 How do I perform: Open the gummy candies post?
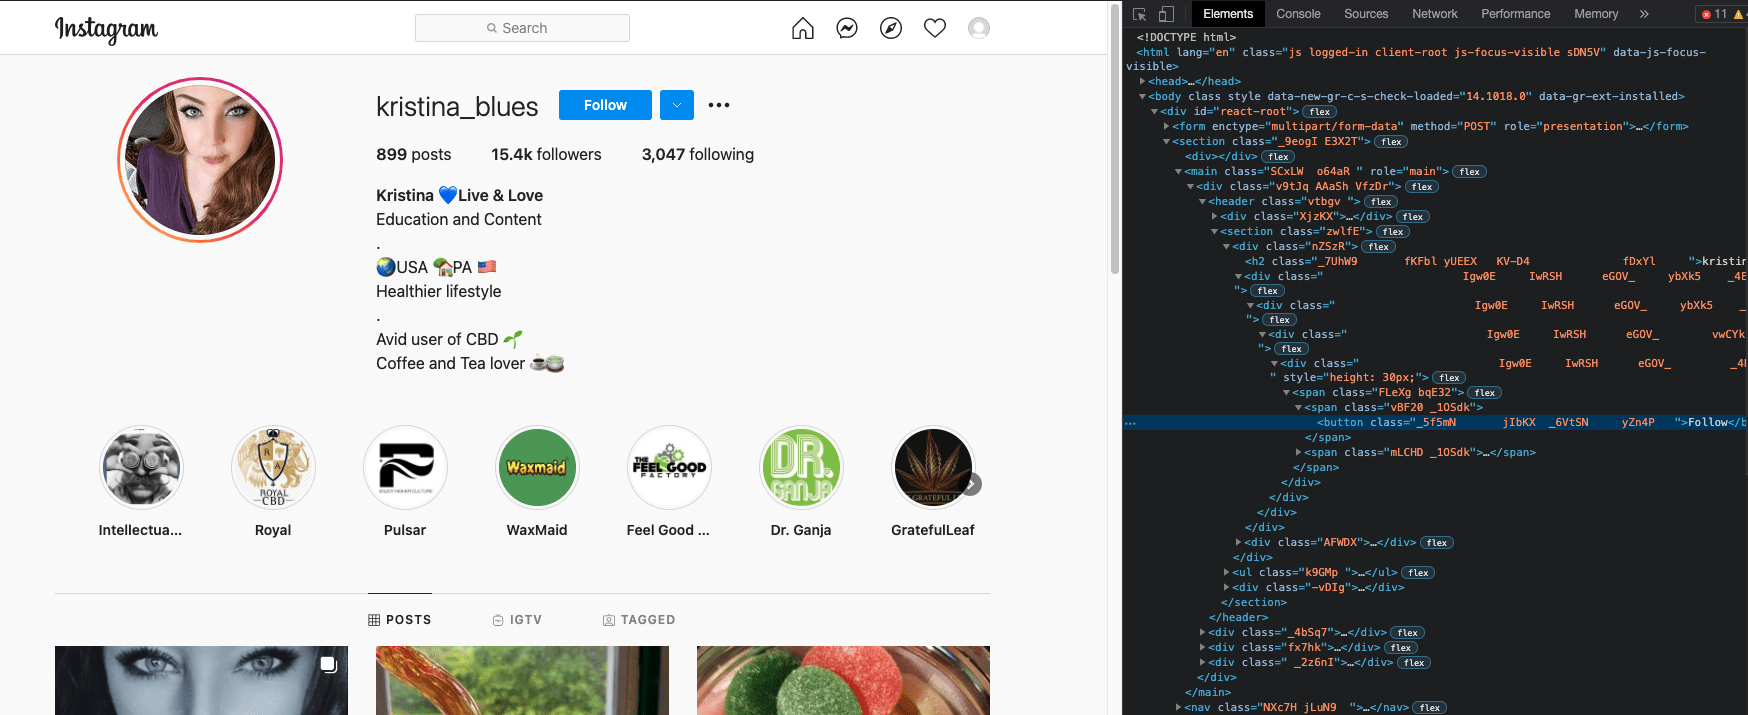[843, 680]
